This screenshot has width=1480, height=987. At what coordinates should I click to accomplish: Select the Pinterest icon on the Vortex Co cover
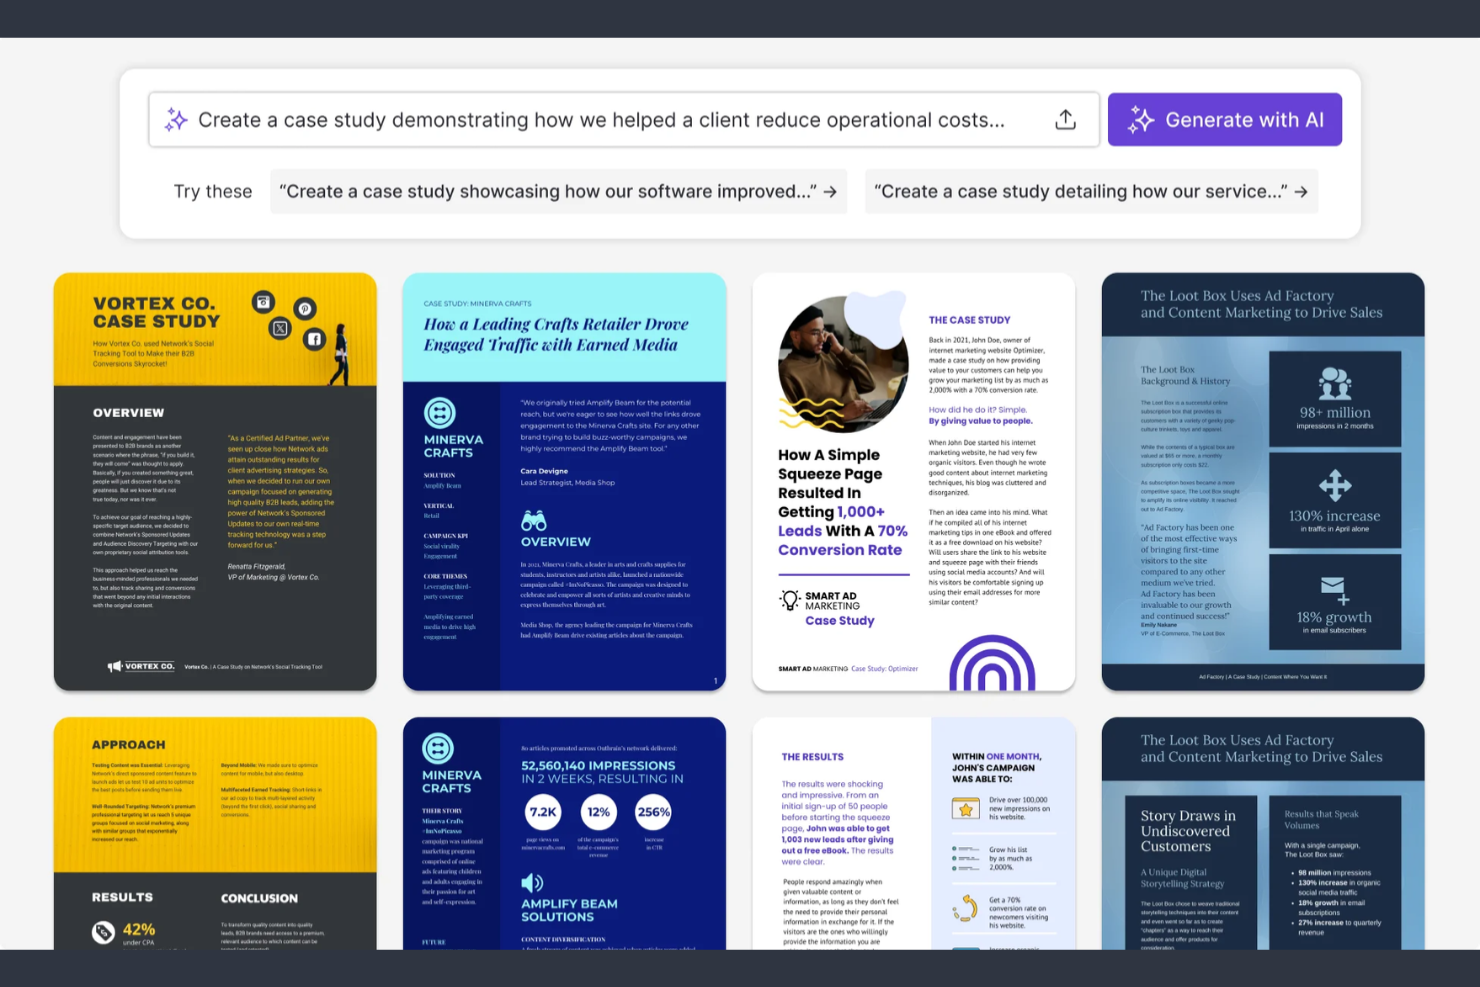305,309
